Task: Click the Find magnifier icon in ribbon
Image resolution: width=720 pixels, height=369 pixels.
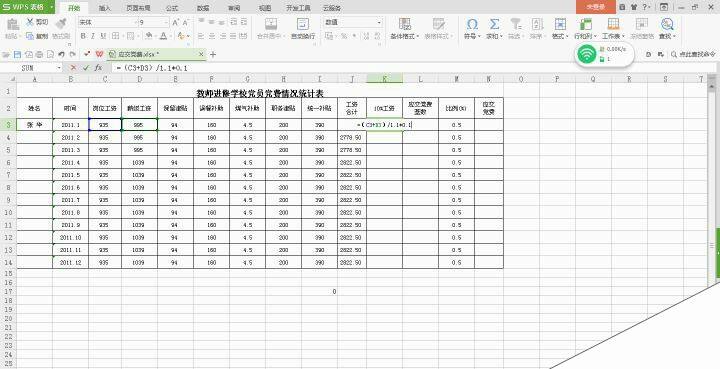Action: (x=667, y=24)
